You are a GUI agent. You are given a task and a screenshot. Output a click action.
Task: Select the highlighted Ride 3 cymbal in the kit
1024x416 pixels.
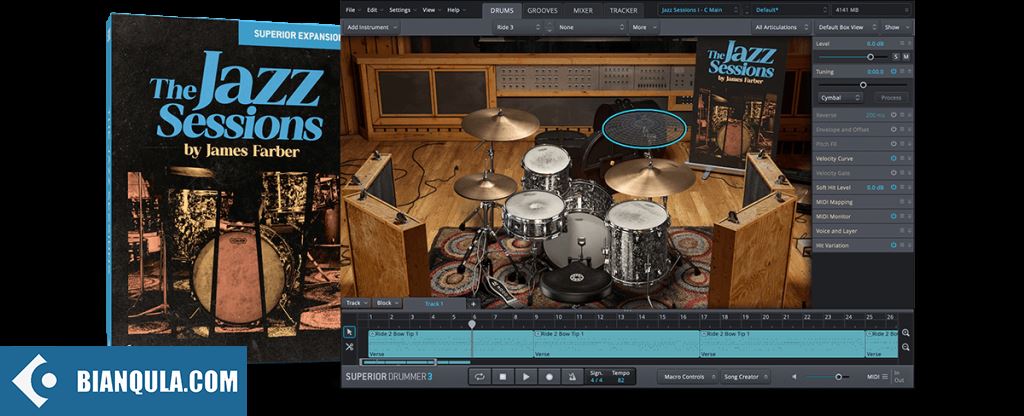coord(644,128)
